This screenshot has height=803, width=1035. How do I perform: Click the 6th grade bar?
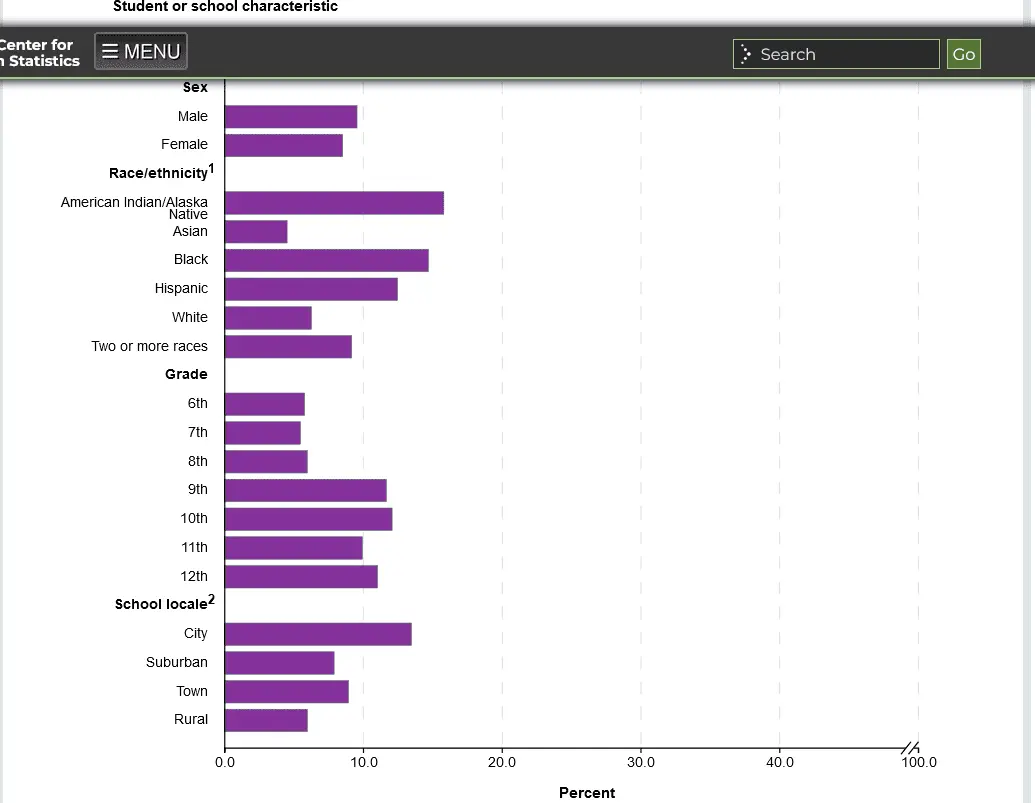[x=264, y=404]
